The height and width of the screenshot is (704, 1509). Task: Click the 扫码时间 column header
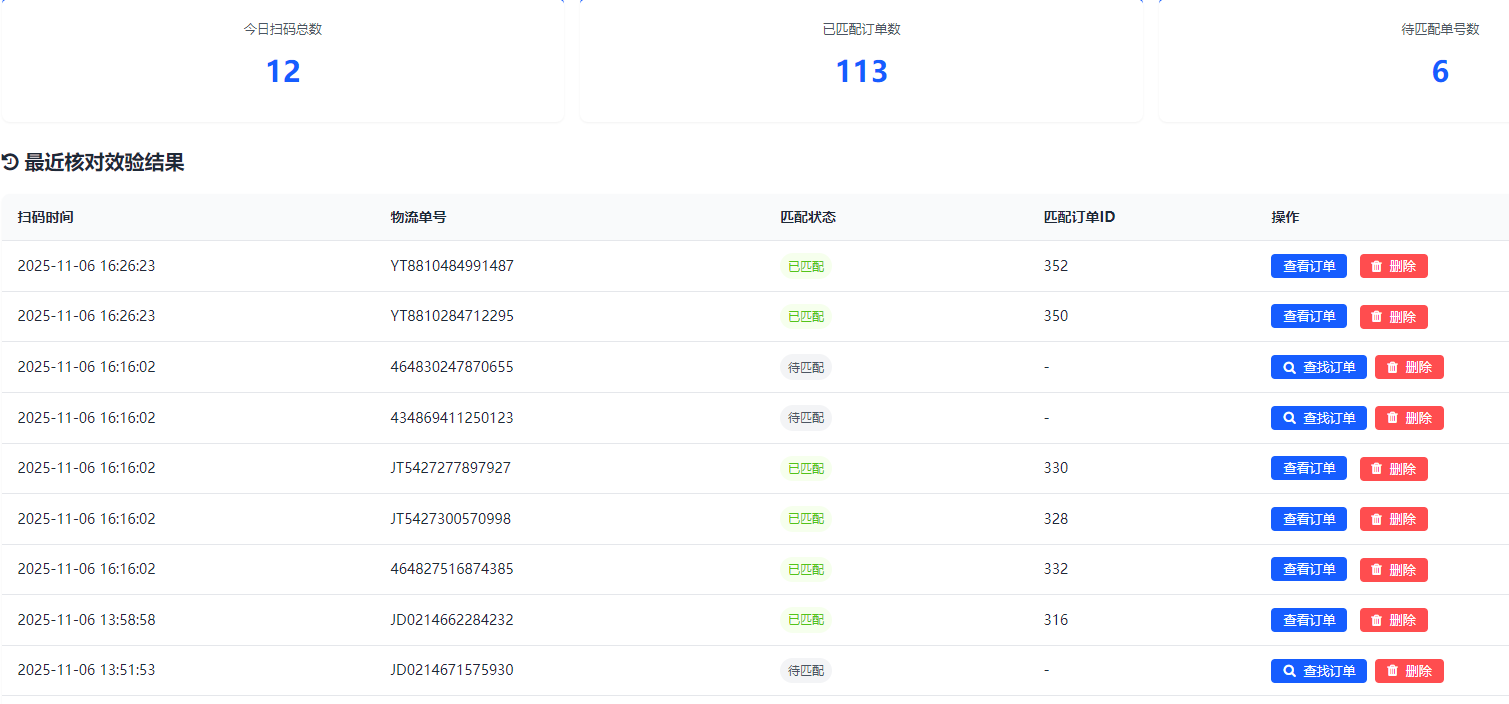click(45, 217)
